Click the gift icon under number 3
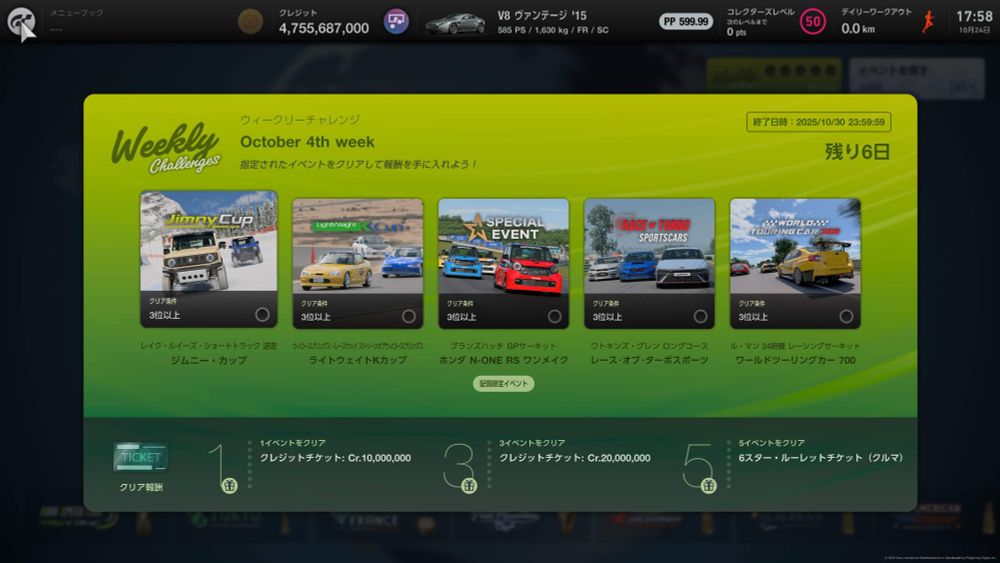 click(469, 486)
